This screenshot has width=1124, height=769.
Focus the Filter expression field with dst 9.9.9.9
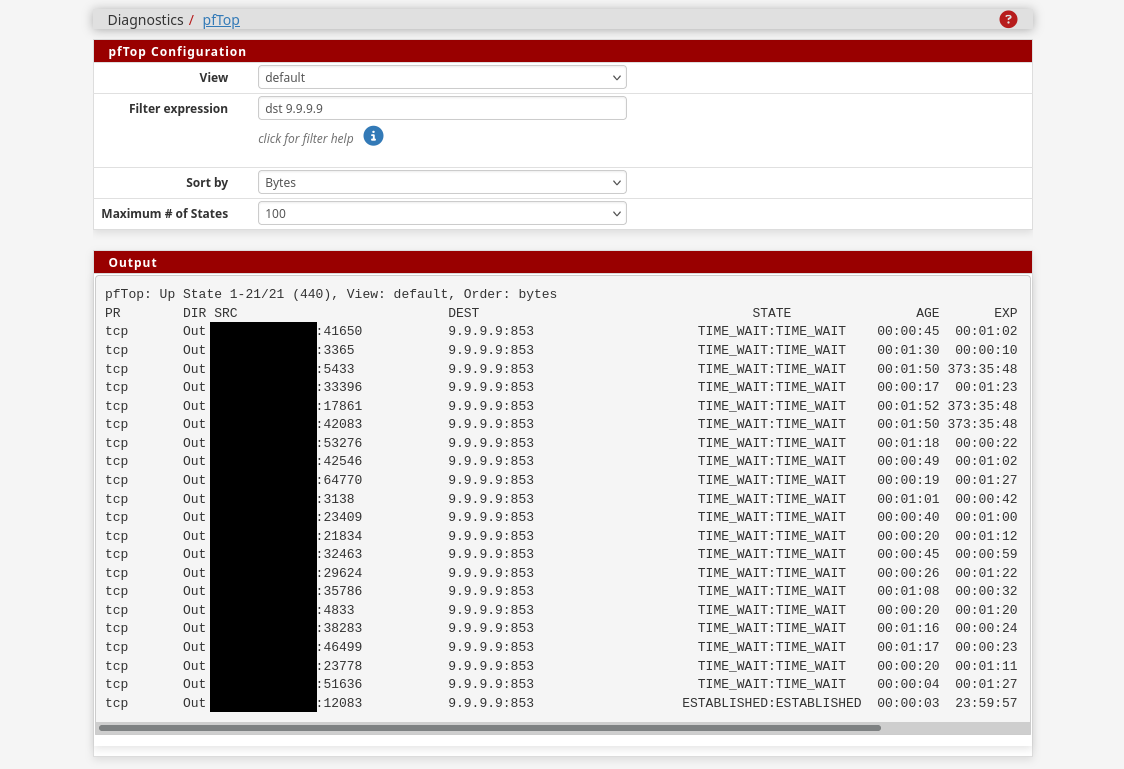[x=442, y=108]
